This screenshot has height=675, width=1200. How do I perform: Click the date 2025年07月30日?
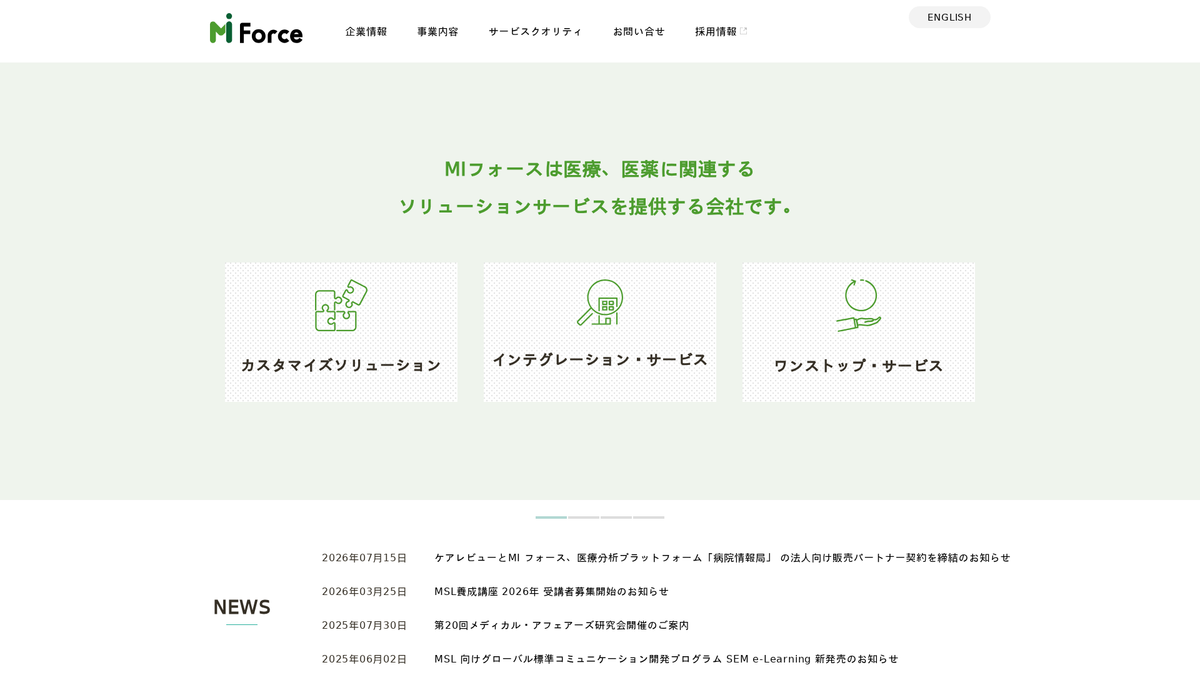364,625
